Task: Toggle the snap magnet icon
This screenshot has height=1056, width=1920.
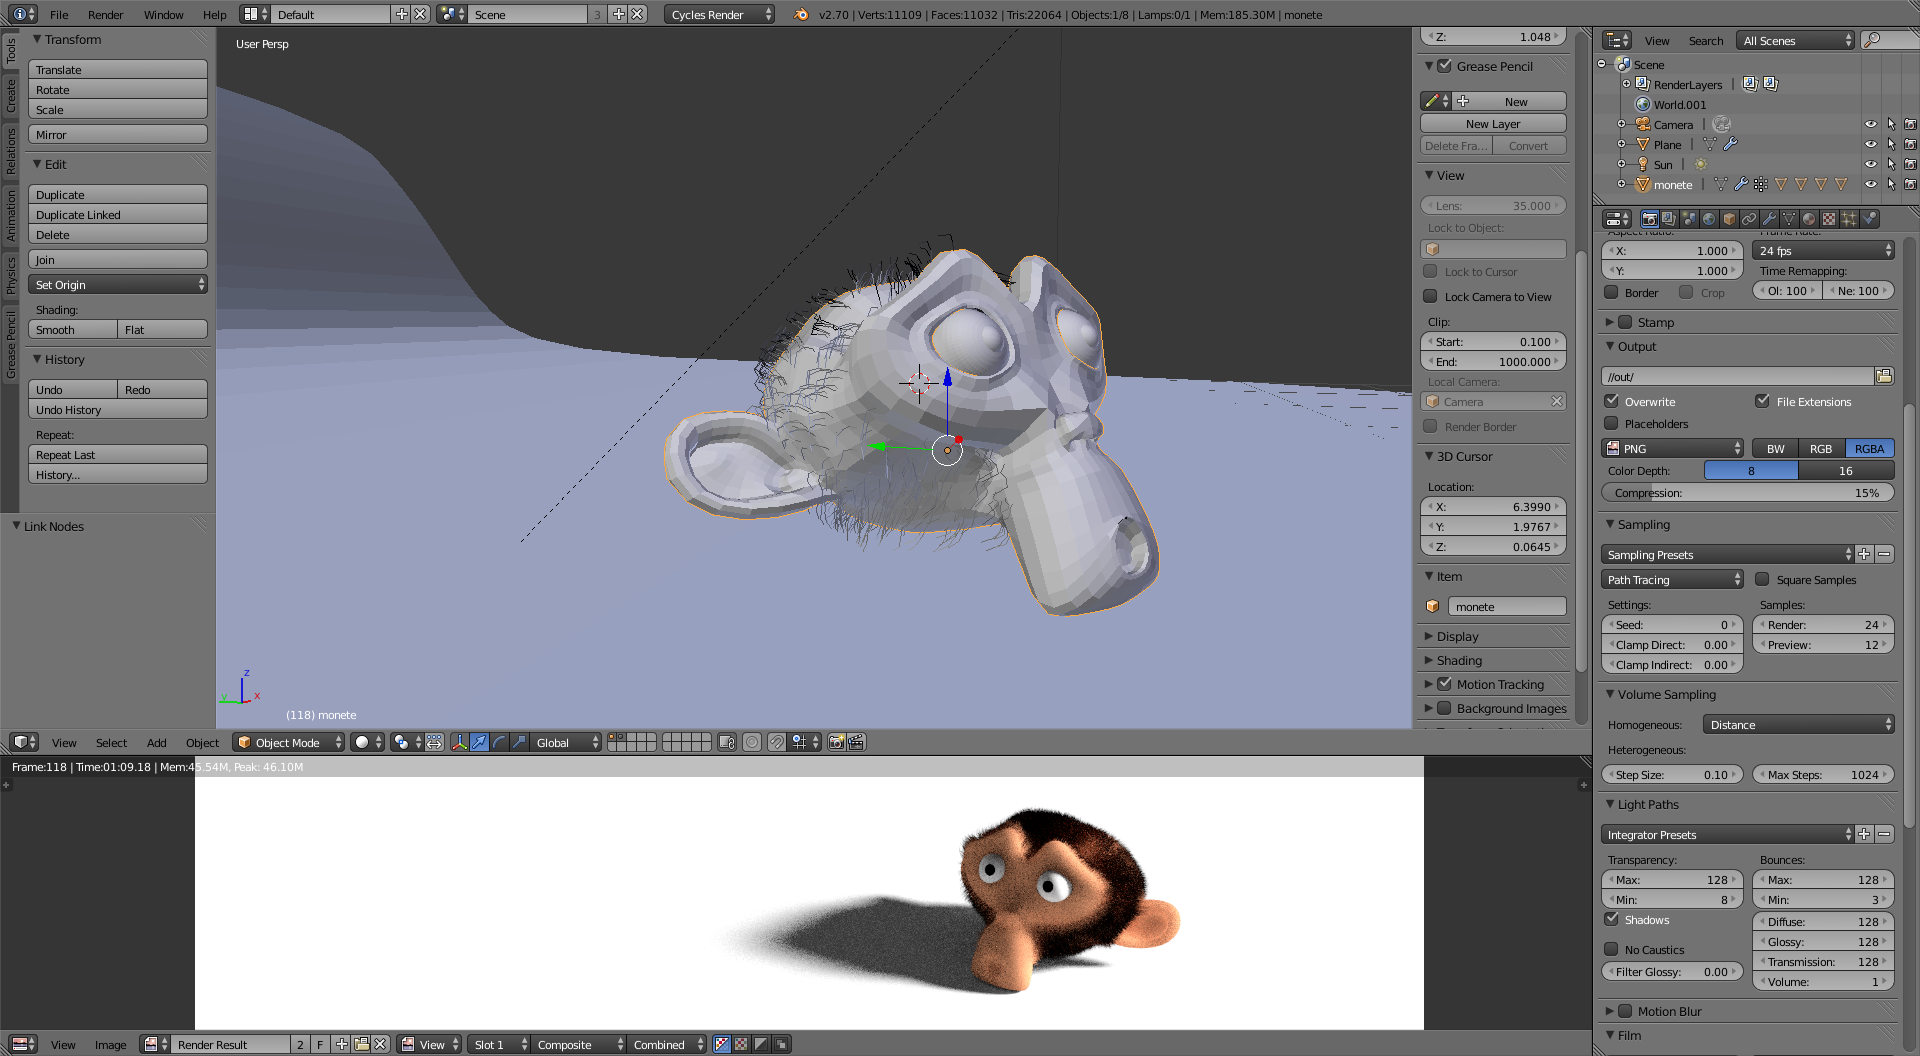Action: coord(777,742)
